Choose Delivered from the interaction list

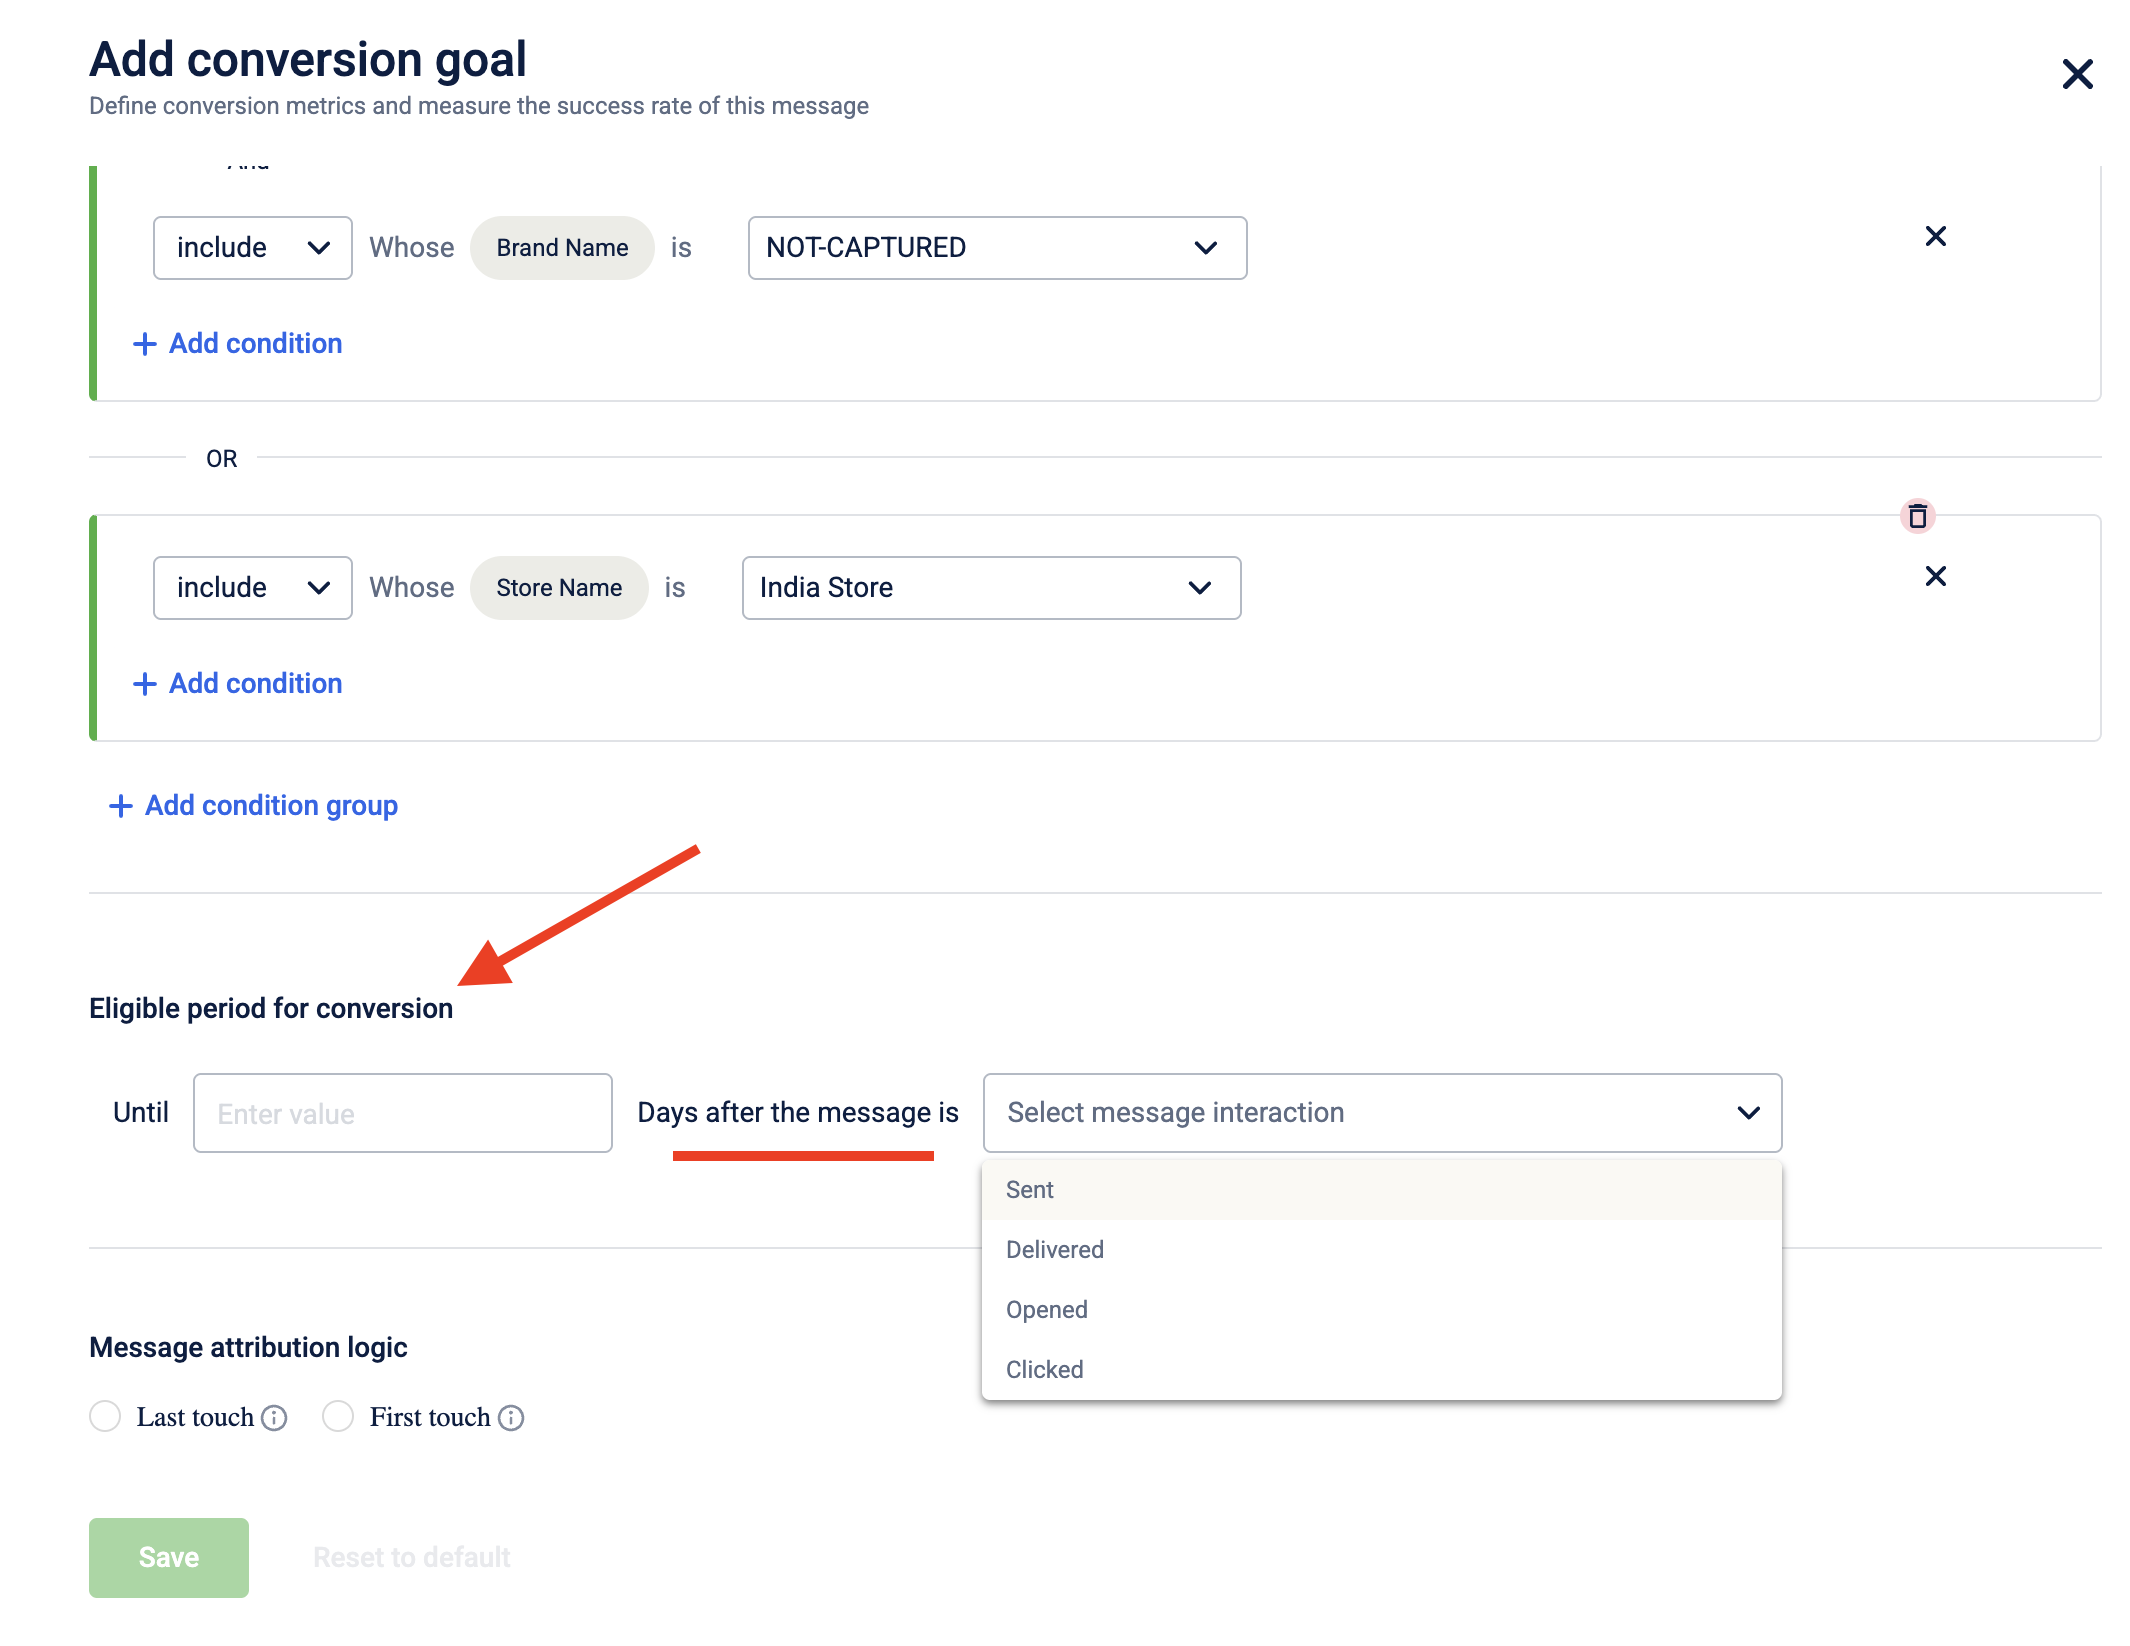pos(1054,1250)
